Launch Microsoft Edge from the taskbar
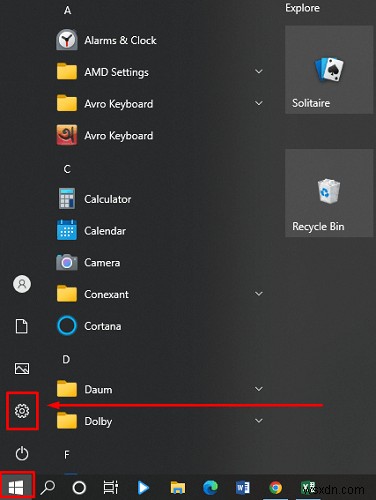The height and width of the screenshot is (500, 376). pos(210,488)
